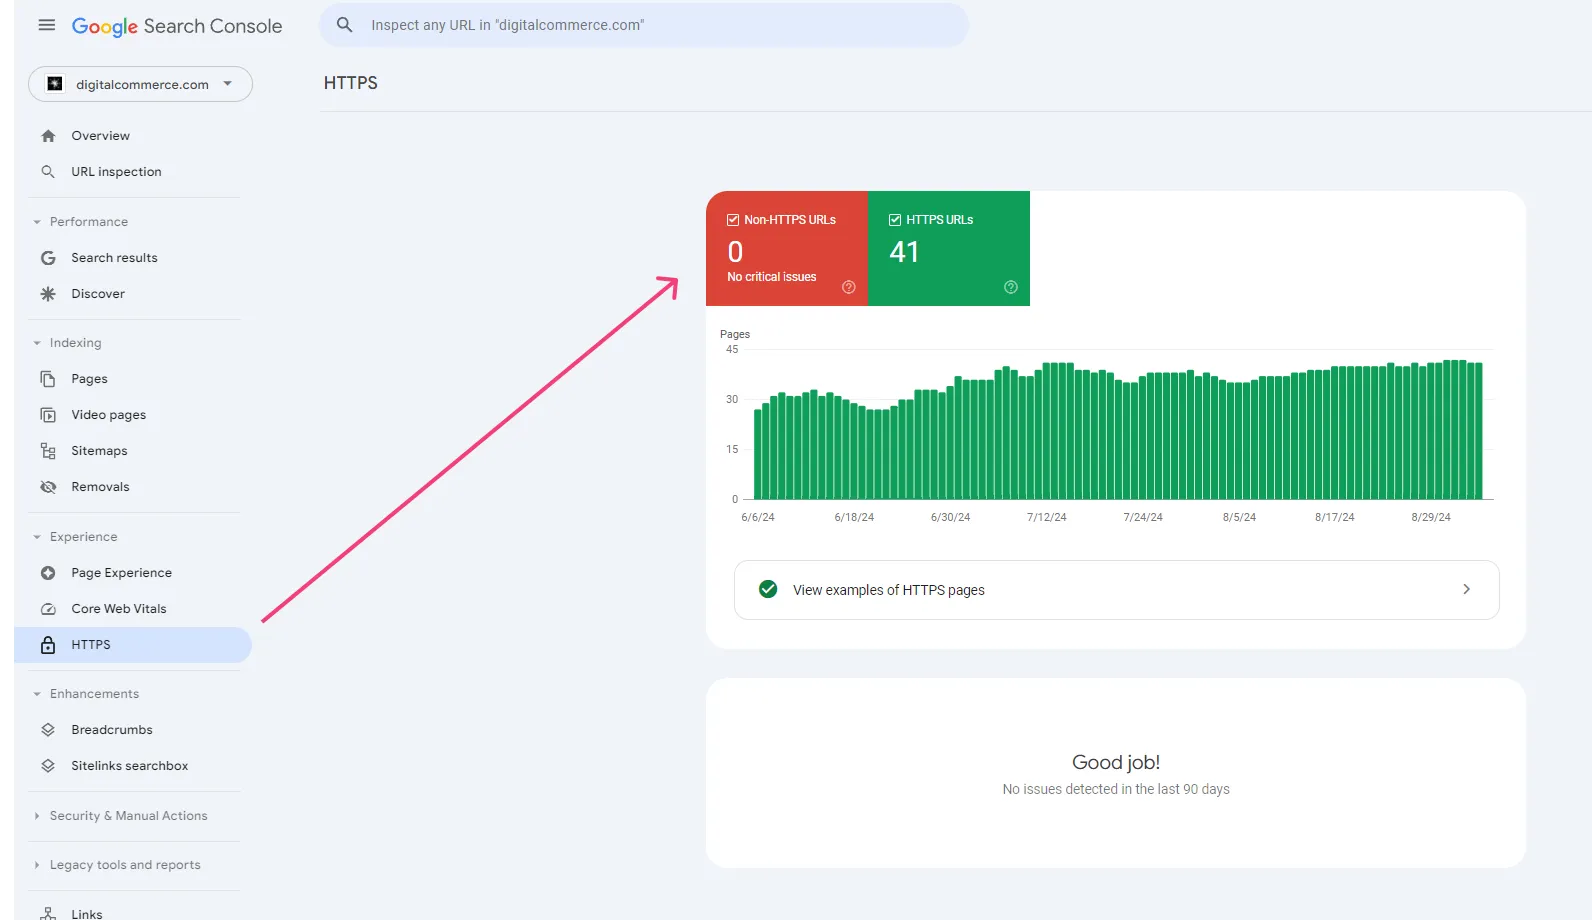Viewport: 1592px width, 920px height.
Task: Click a green bar near 7/12/24
Action: (1047, 431)
